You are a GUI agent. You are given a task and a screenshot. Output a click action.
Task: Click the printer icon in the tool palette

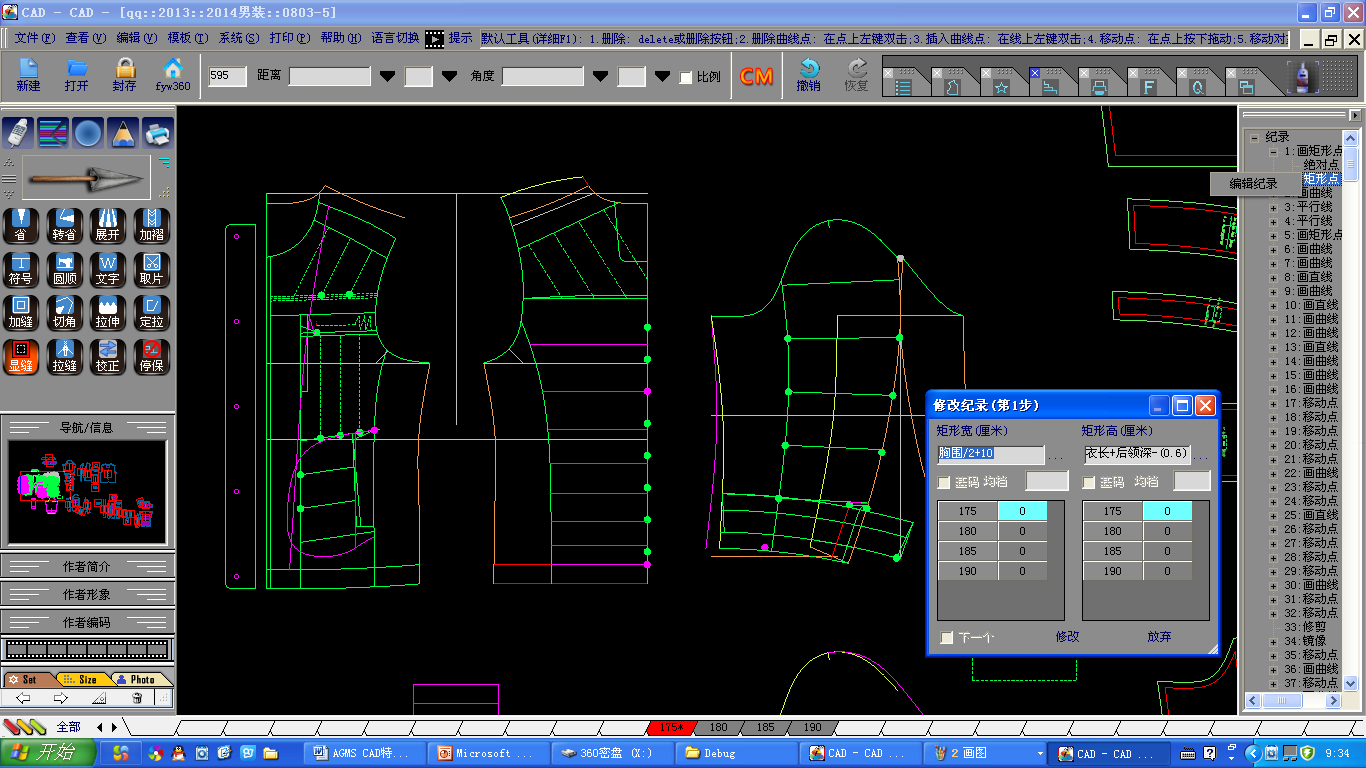(x=157, y=132)
